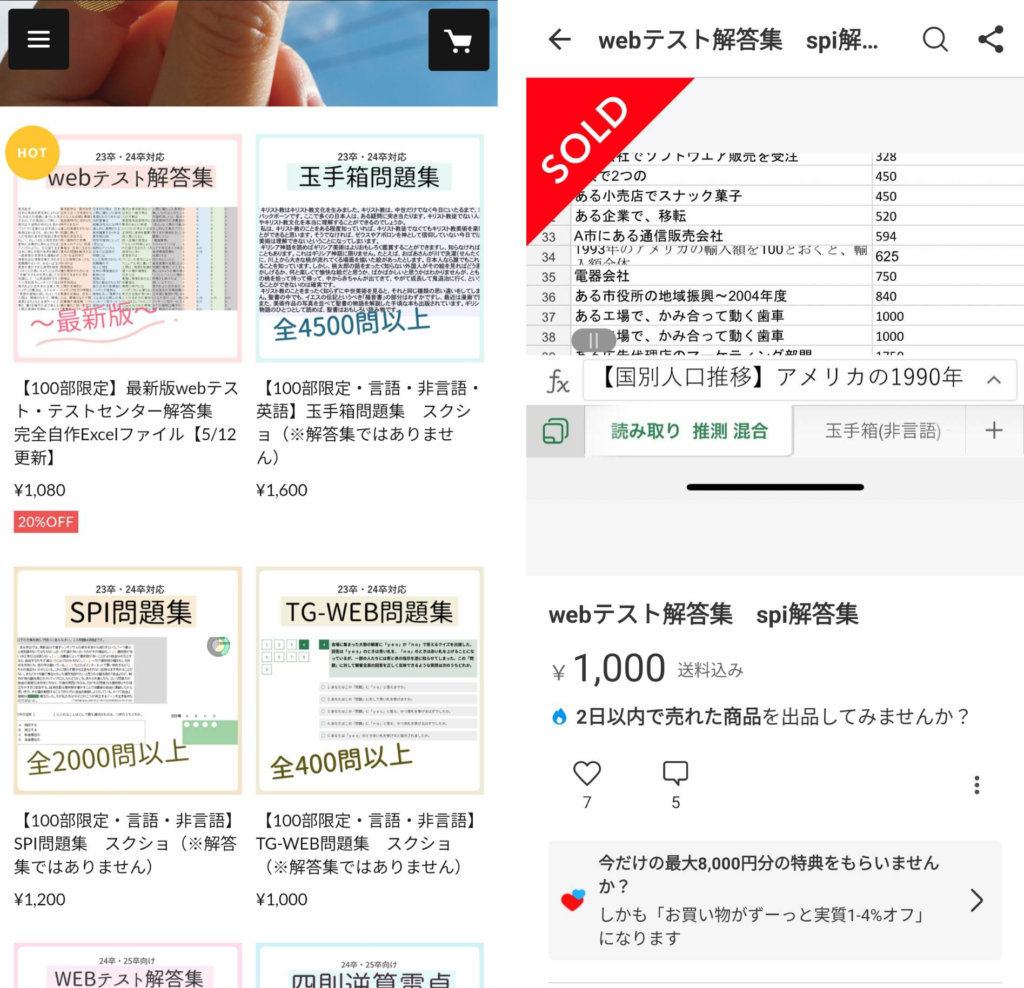1024x988 pixels.
Task: Add a new sheet with the plus button
Action: pyautogui.click(x=994, y=430)
